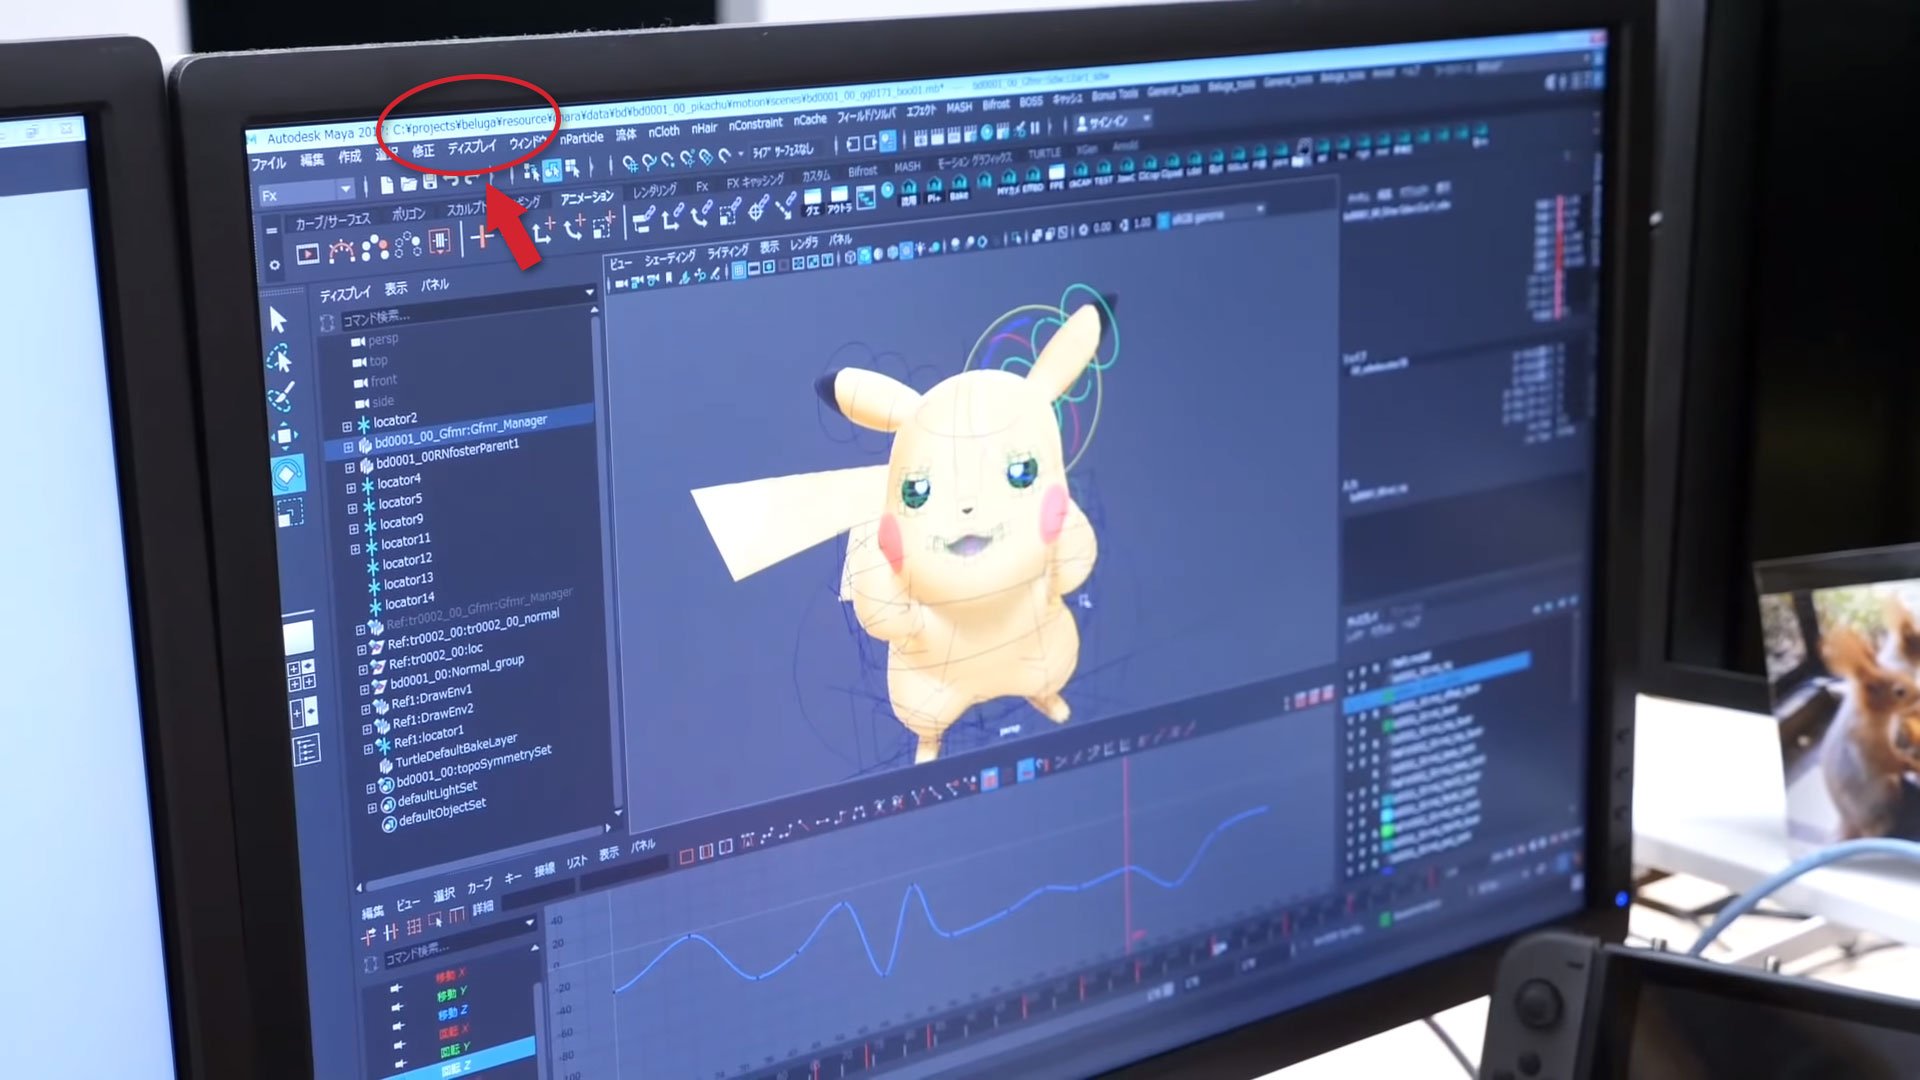Expand the locator2 node in Outliner
The height and width of the screenshot is (1080, 1920).
347,427
